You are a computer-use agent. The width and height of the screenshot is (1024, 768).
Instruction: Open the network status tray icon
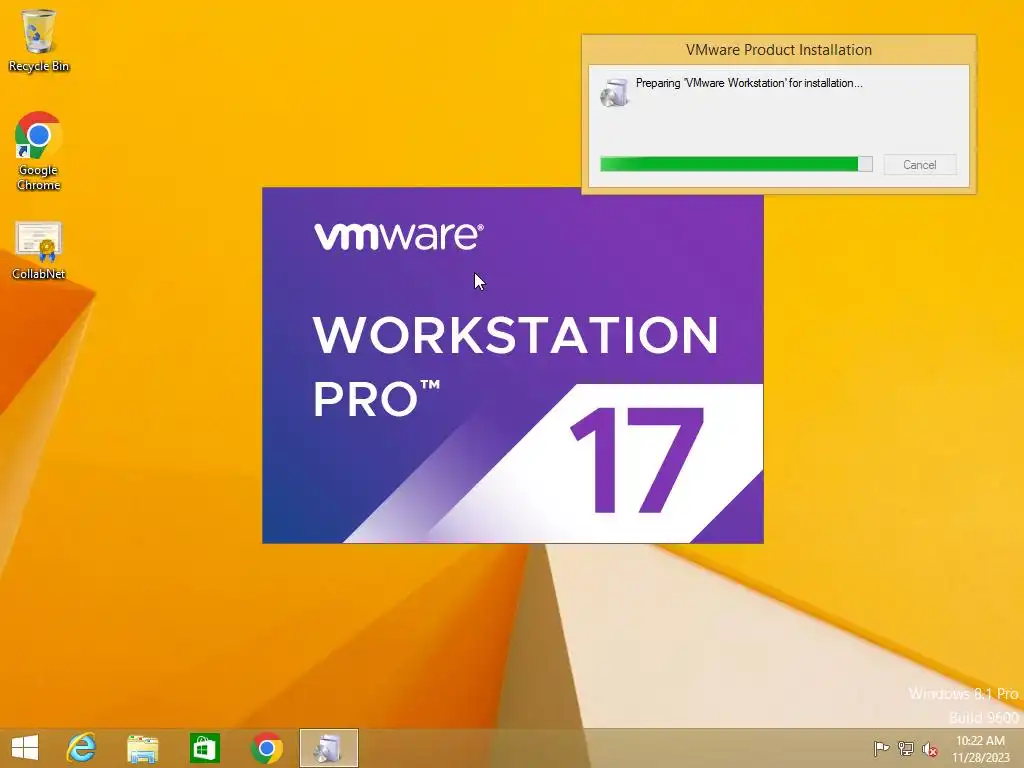pyautogui.click(x=906, y=748)
